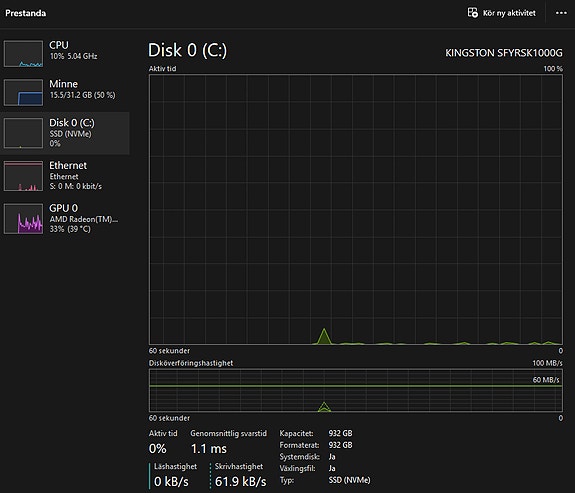Click the Prestanda page title
This screenshot has width=575, height=493.
pyautogui.click(x=26, y=13)
